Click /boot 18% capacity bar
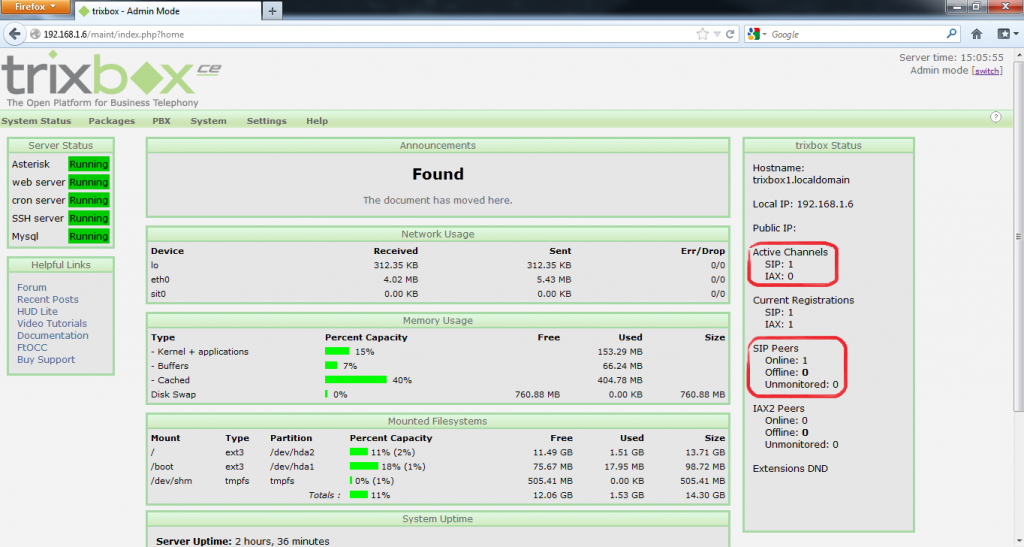 point(364,466)
